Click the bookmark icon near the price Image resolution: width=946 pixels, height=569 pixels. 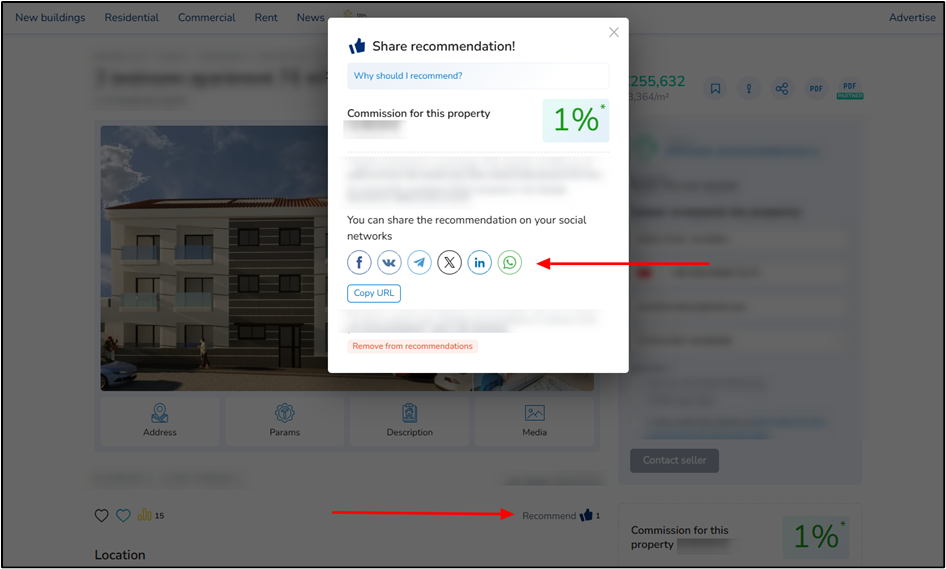[x=716, y=89]
